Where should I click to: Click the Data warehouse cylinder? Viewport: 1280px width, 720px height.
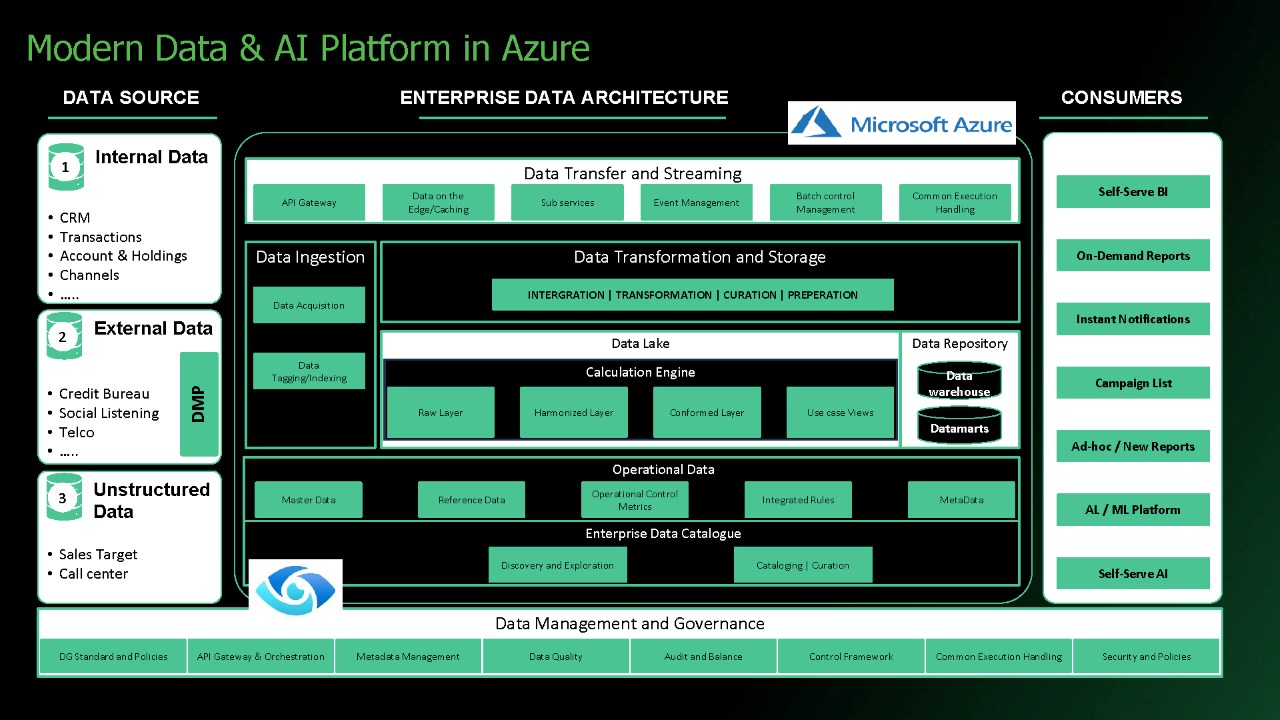pyautogui.click(x=959, y=382)
